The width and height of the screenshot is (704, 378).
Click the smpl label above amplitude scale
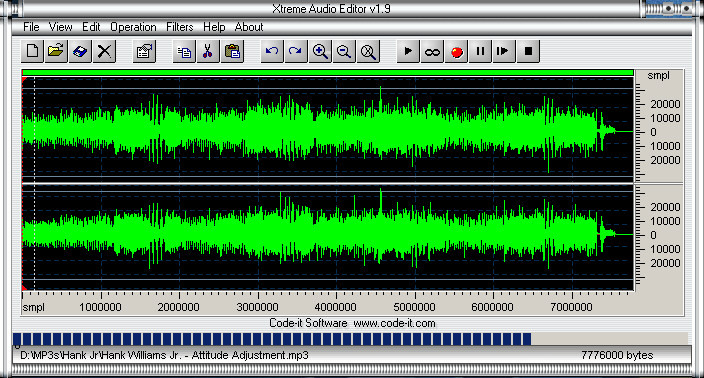pyautogui.click(x=658, y=75)
